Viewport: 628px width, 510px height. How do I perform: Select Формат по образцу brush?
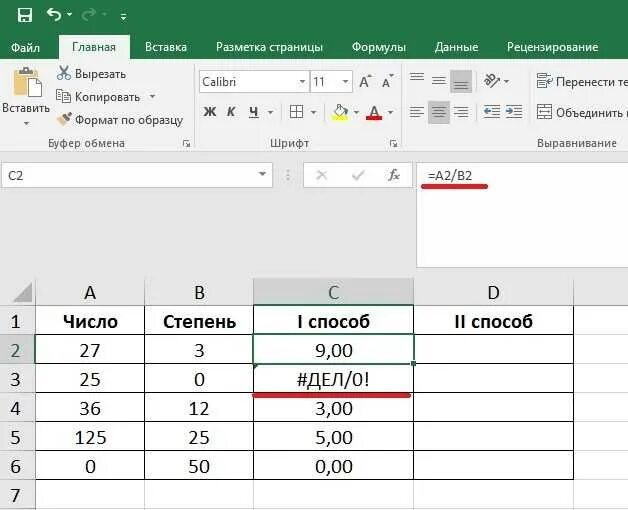click(x=120, y=120)
